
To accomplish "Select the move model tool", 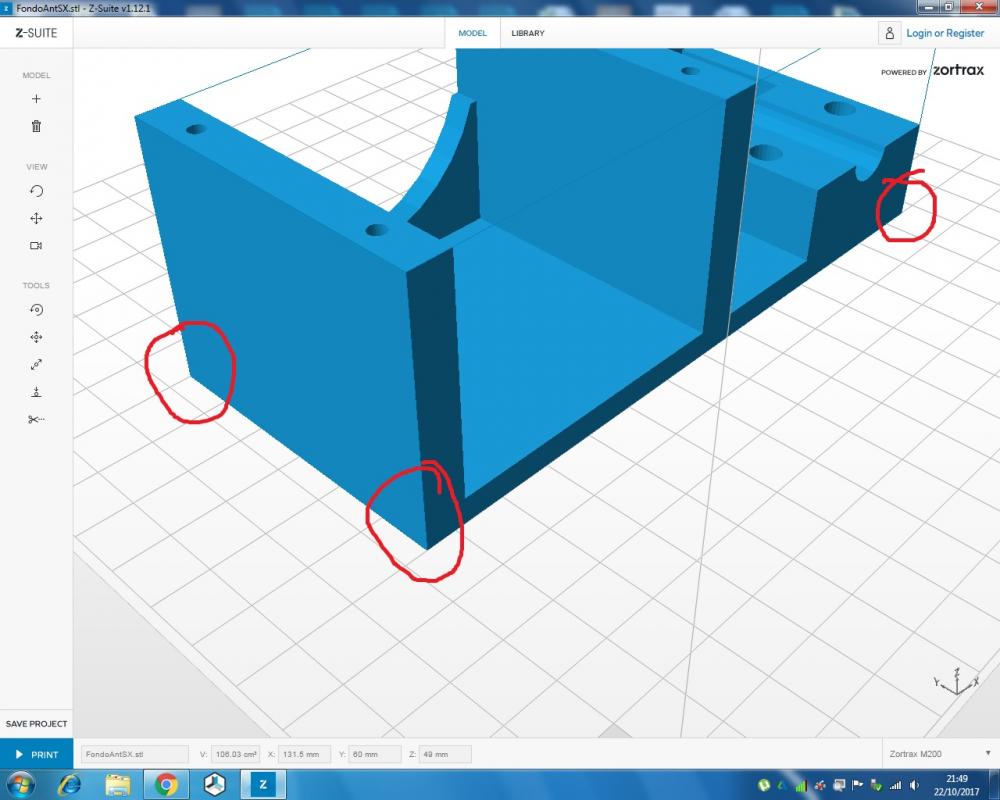I will pyautogui.click(x=36, y=338).
